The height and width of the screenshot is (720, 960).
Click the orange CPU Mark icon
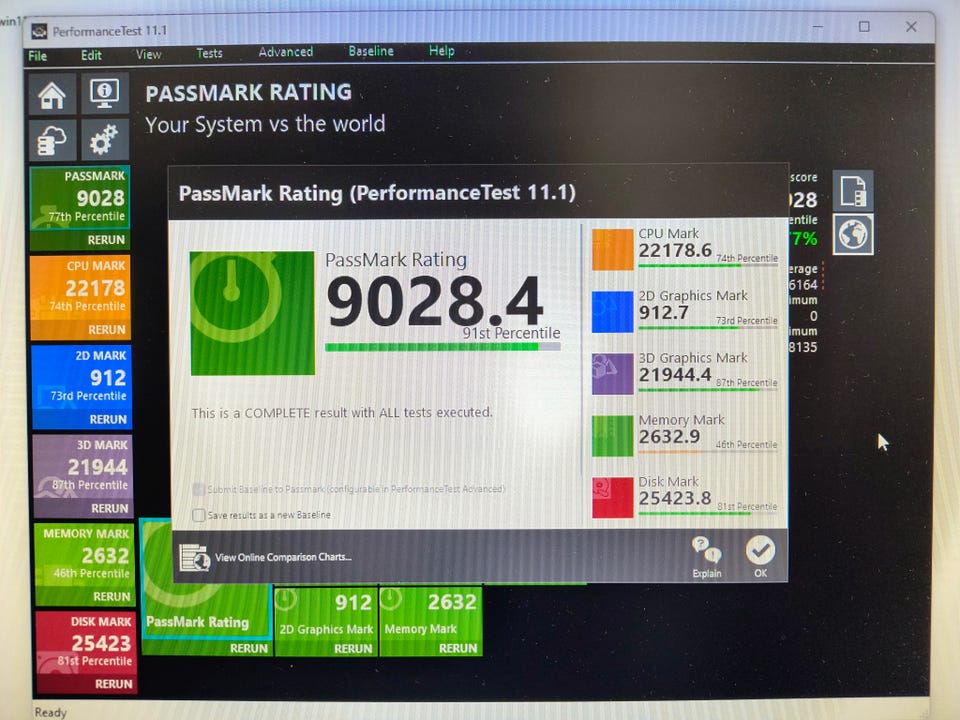(x=612, y=249)
